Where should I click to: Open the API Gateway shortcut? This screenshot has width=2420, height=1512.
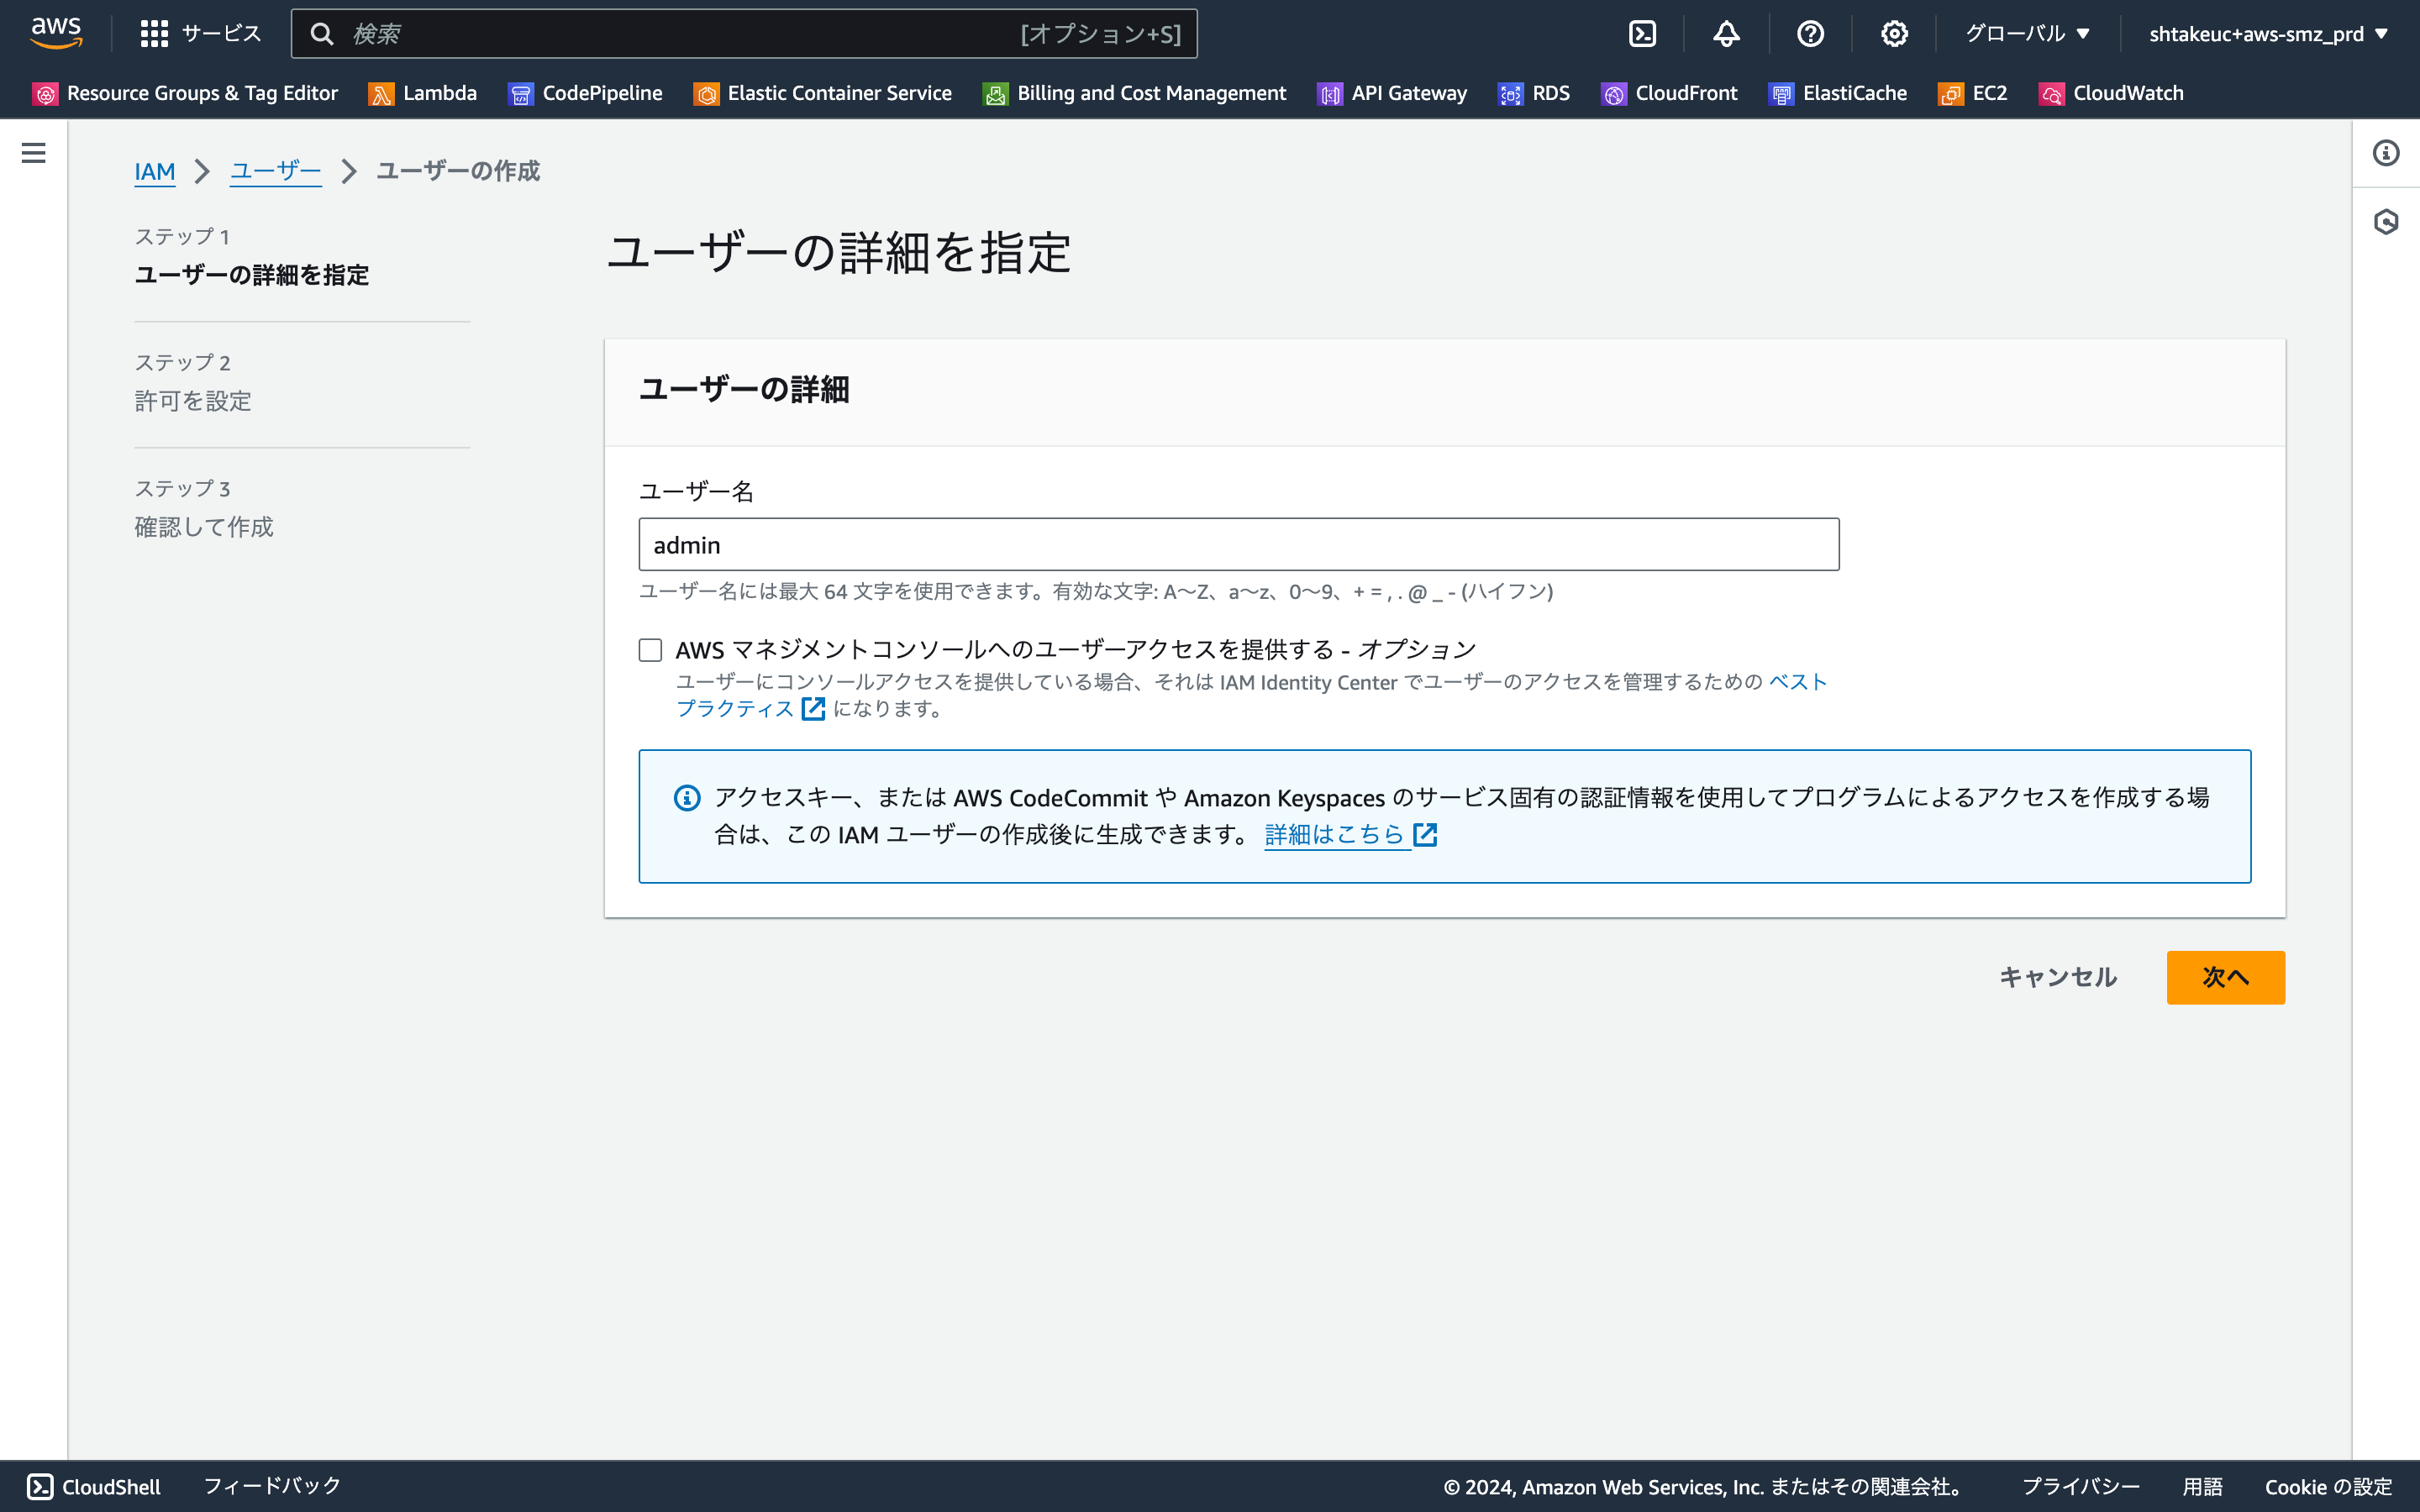click(x=1392, y=93)
